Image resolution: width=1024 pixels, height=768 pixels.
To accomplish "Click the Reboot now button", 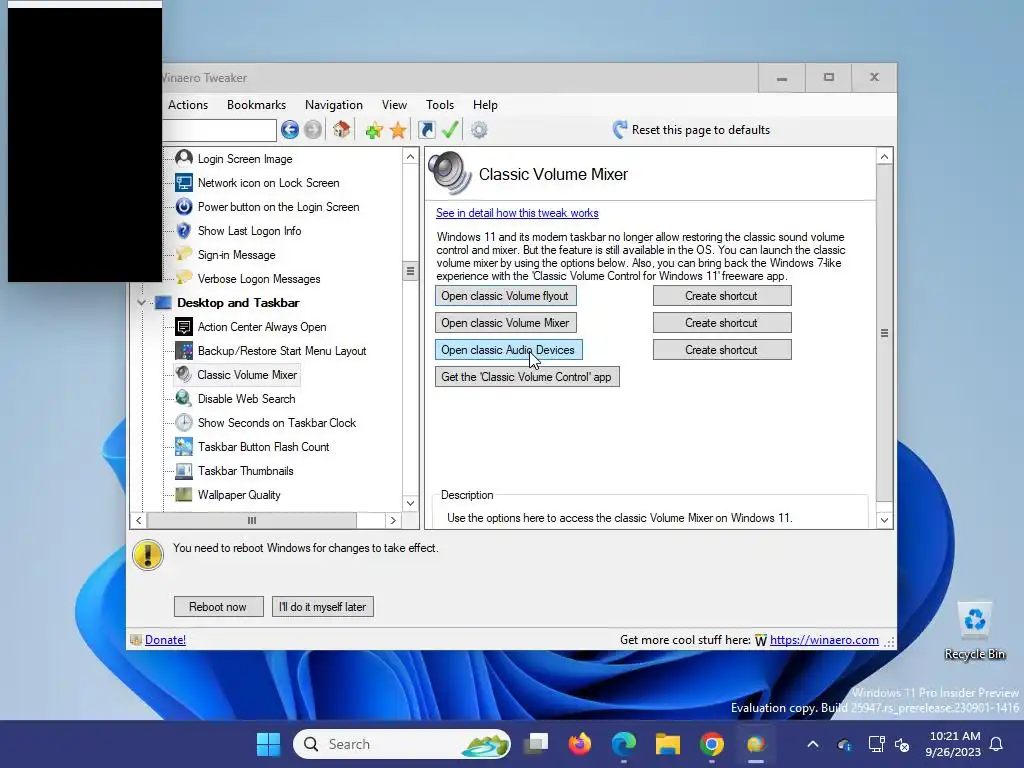I will click(218, 607).
